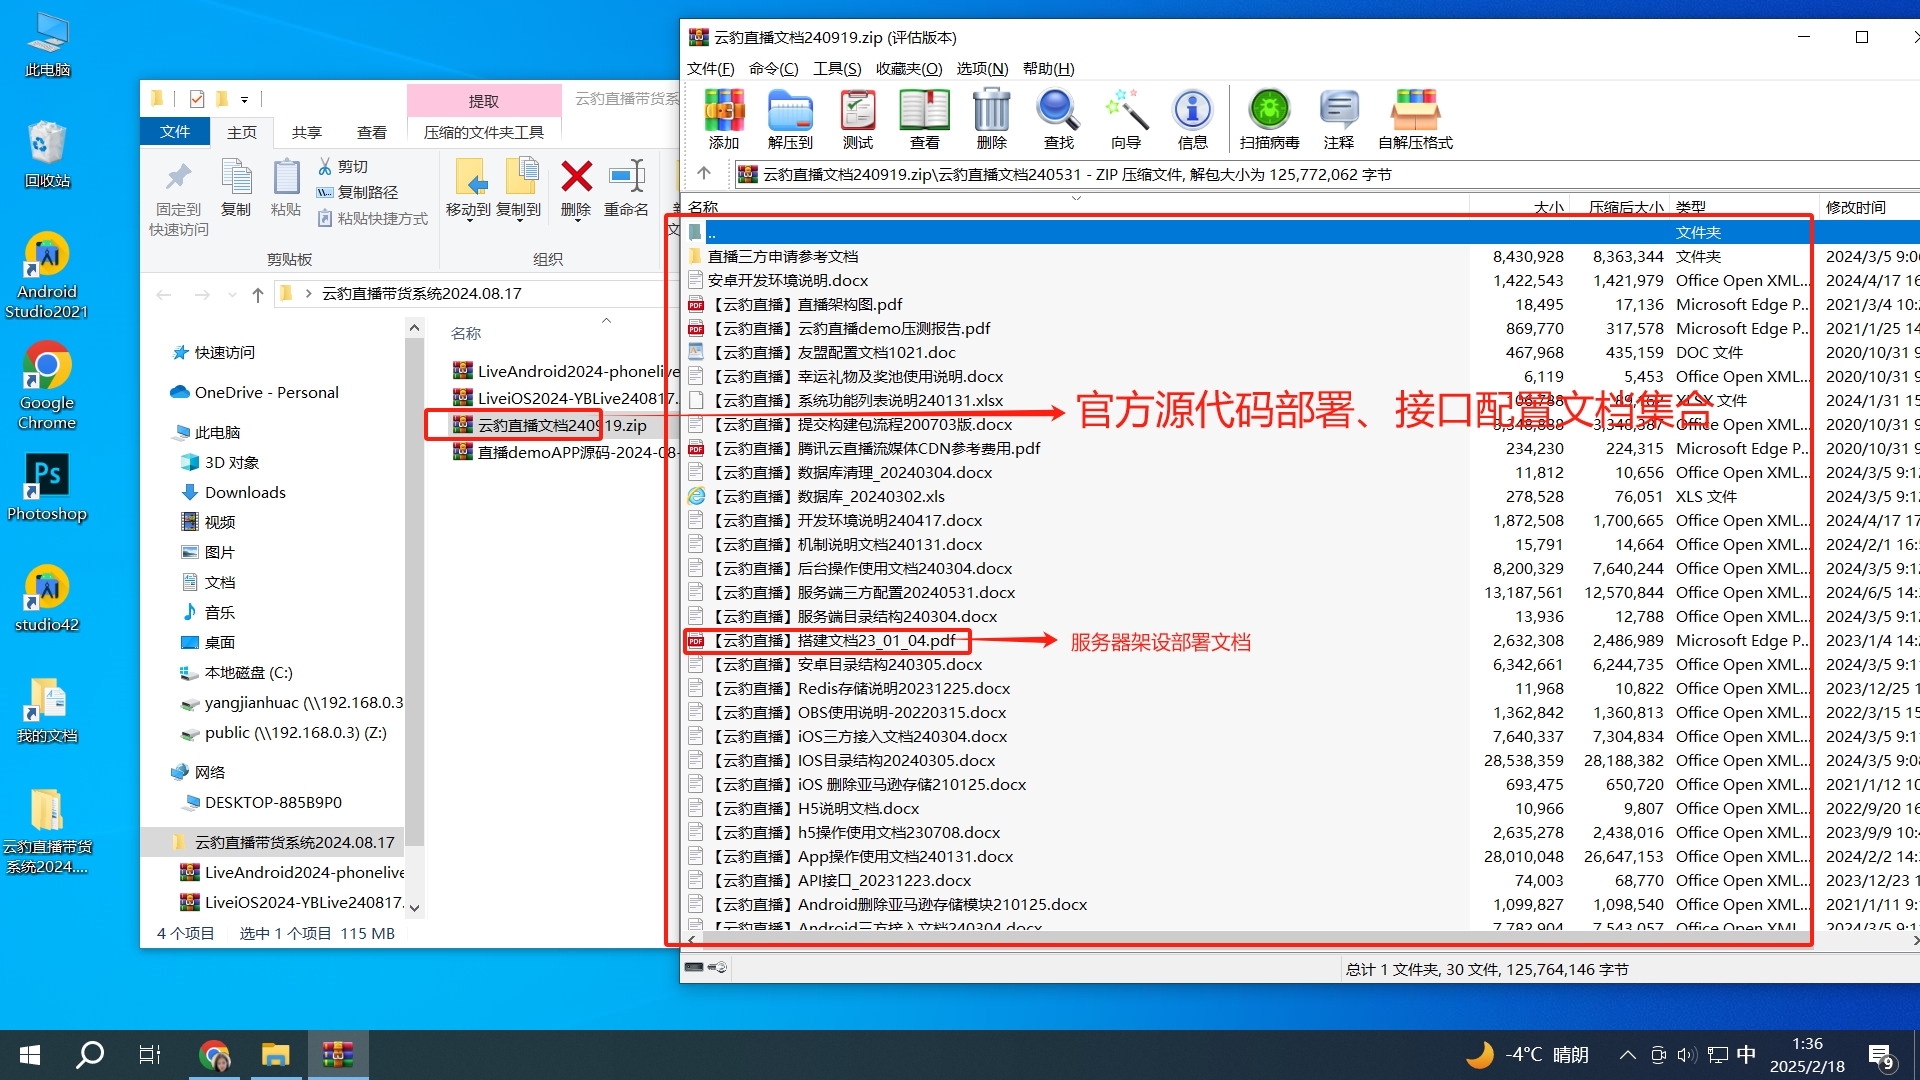Select Quick Access (快速访问) in nav pane
1920x1080 pixels.
(x=214, y=352)
